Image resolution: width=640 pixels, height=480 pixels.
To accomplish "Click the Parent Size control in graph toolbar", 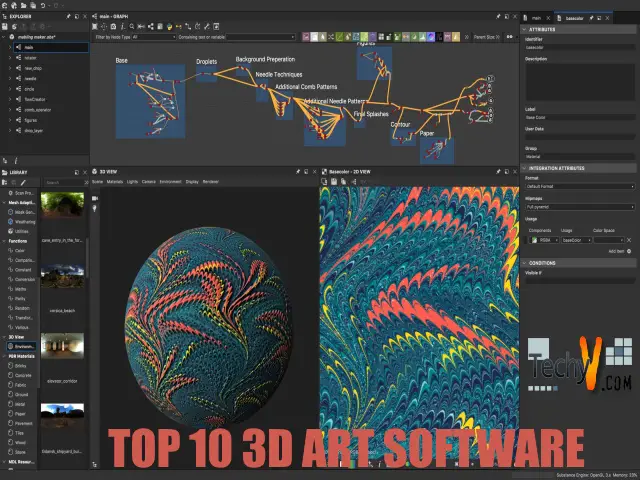I will coord(487,37).
